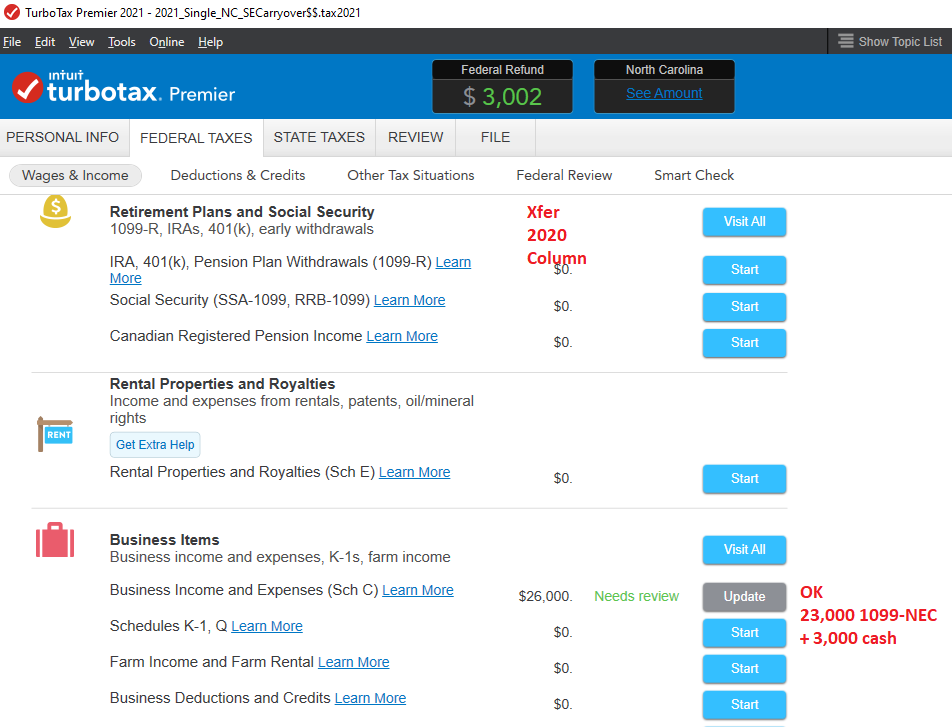Image resolution: width=952 pixels, height=727 pixels.
Task: Start Business Deductions and Credits
Action: [x=744, y=705]
